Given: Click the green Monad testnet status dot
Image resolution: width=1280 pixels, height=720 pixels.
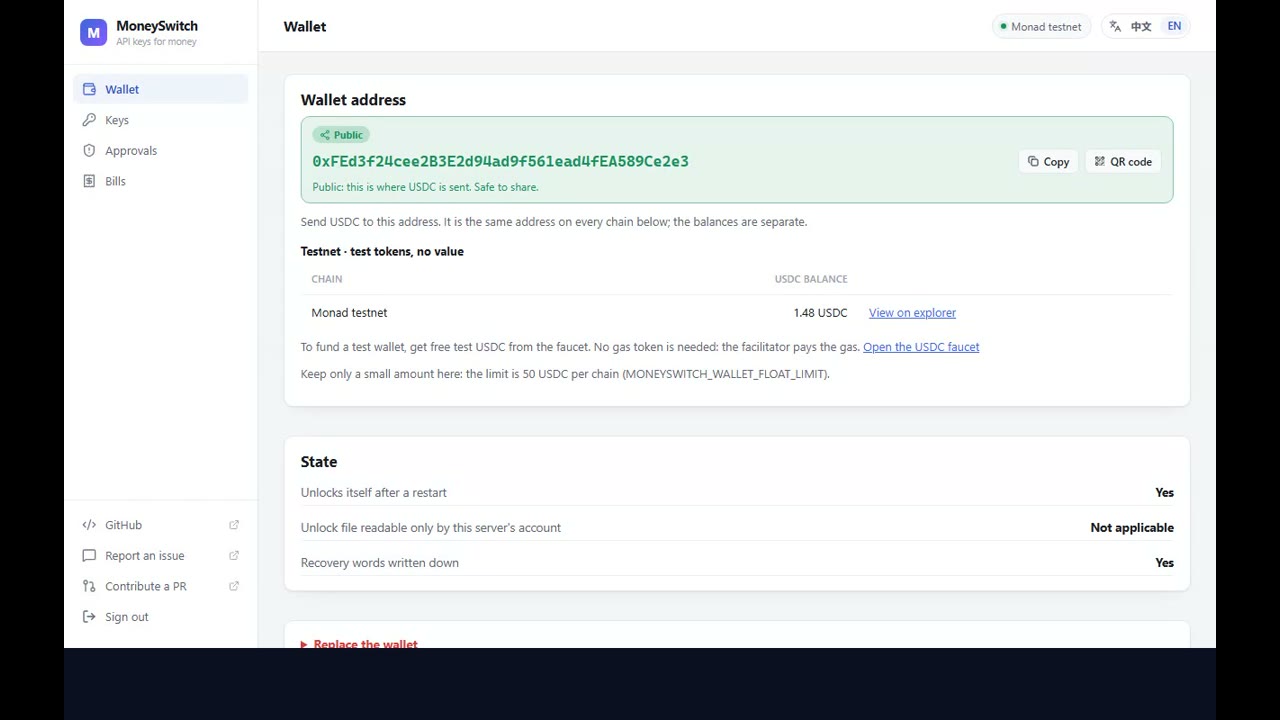Looking at the screenshot, I should [x=1003, y=27].
